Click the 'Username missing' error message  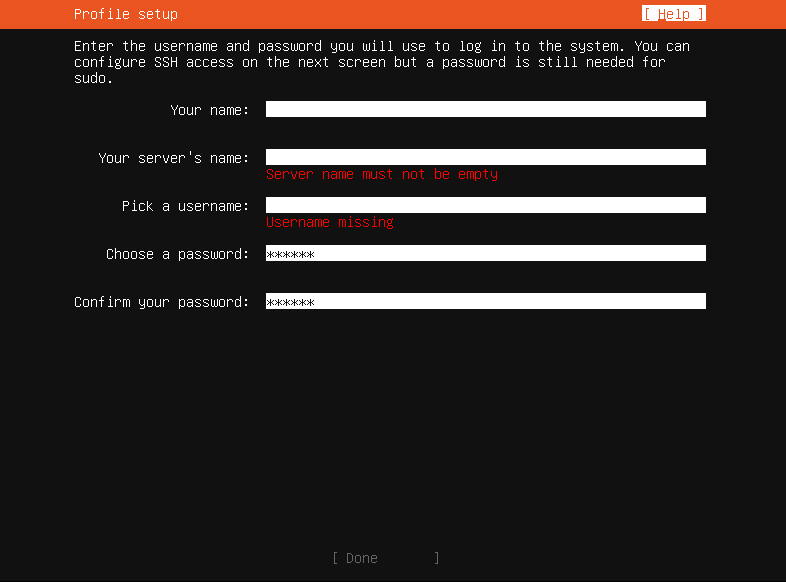click(x=329, y=222)
